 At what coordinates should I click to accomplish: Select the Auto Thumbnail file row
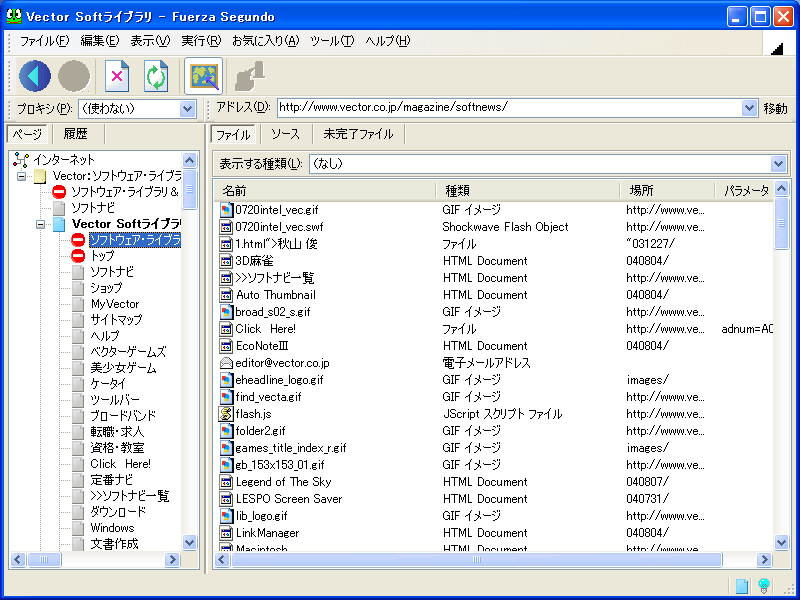pyautogui.click(x=493, y=295)
